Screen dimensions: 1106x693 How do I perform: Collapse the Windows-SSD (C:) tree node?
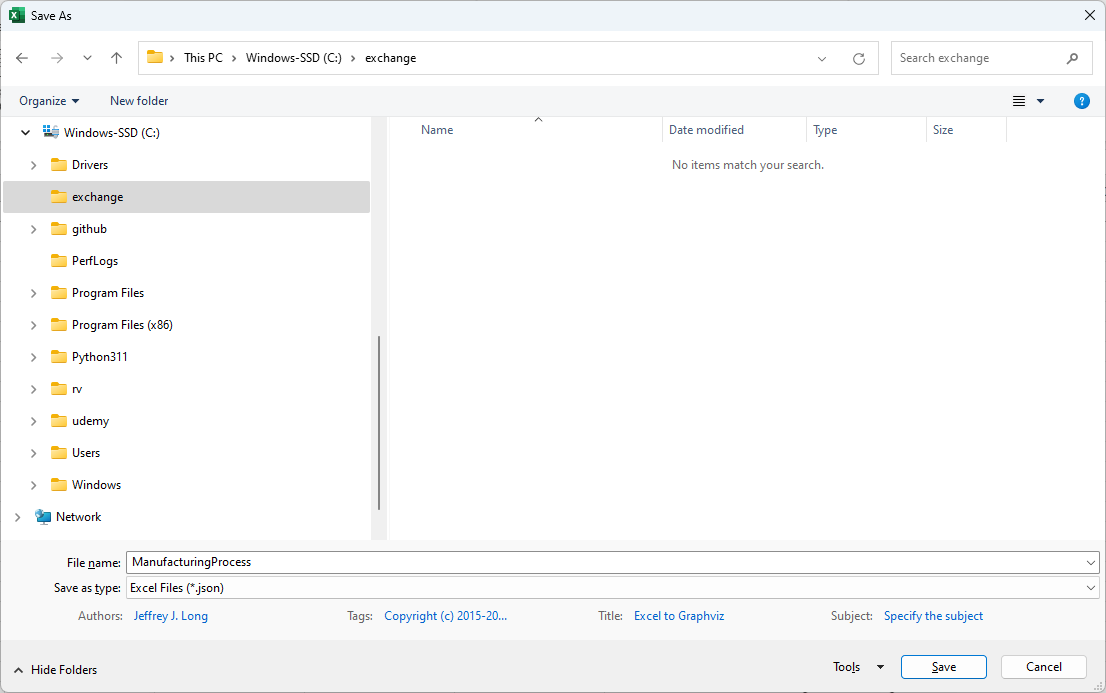pos(25,133)
